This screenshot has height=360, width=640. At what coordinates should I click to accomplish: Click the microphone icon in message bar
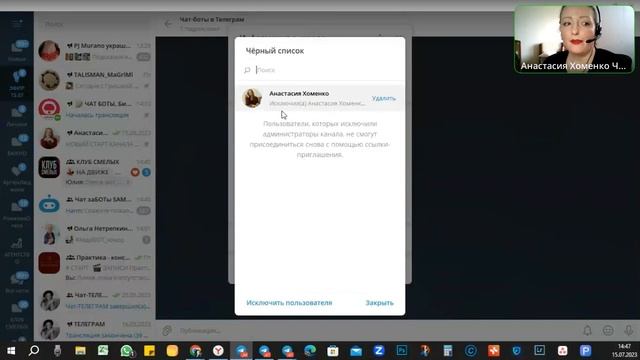(629, 330)
